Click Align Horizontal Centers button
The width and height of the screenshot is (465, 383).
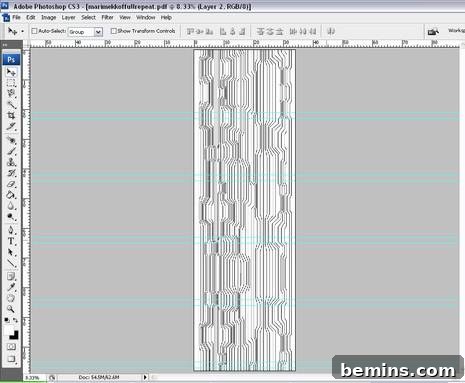(x=233, y=32)
